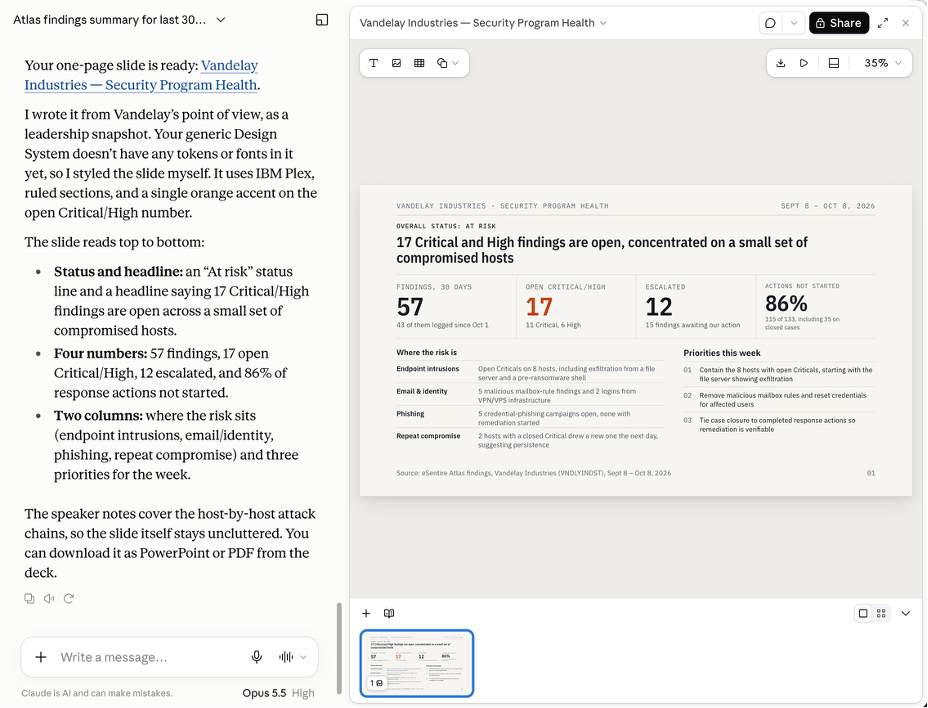Click the 'Priorities this week' heading
This screenshot has height=708, width=928.
coord(721,353)
